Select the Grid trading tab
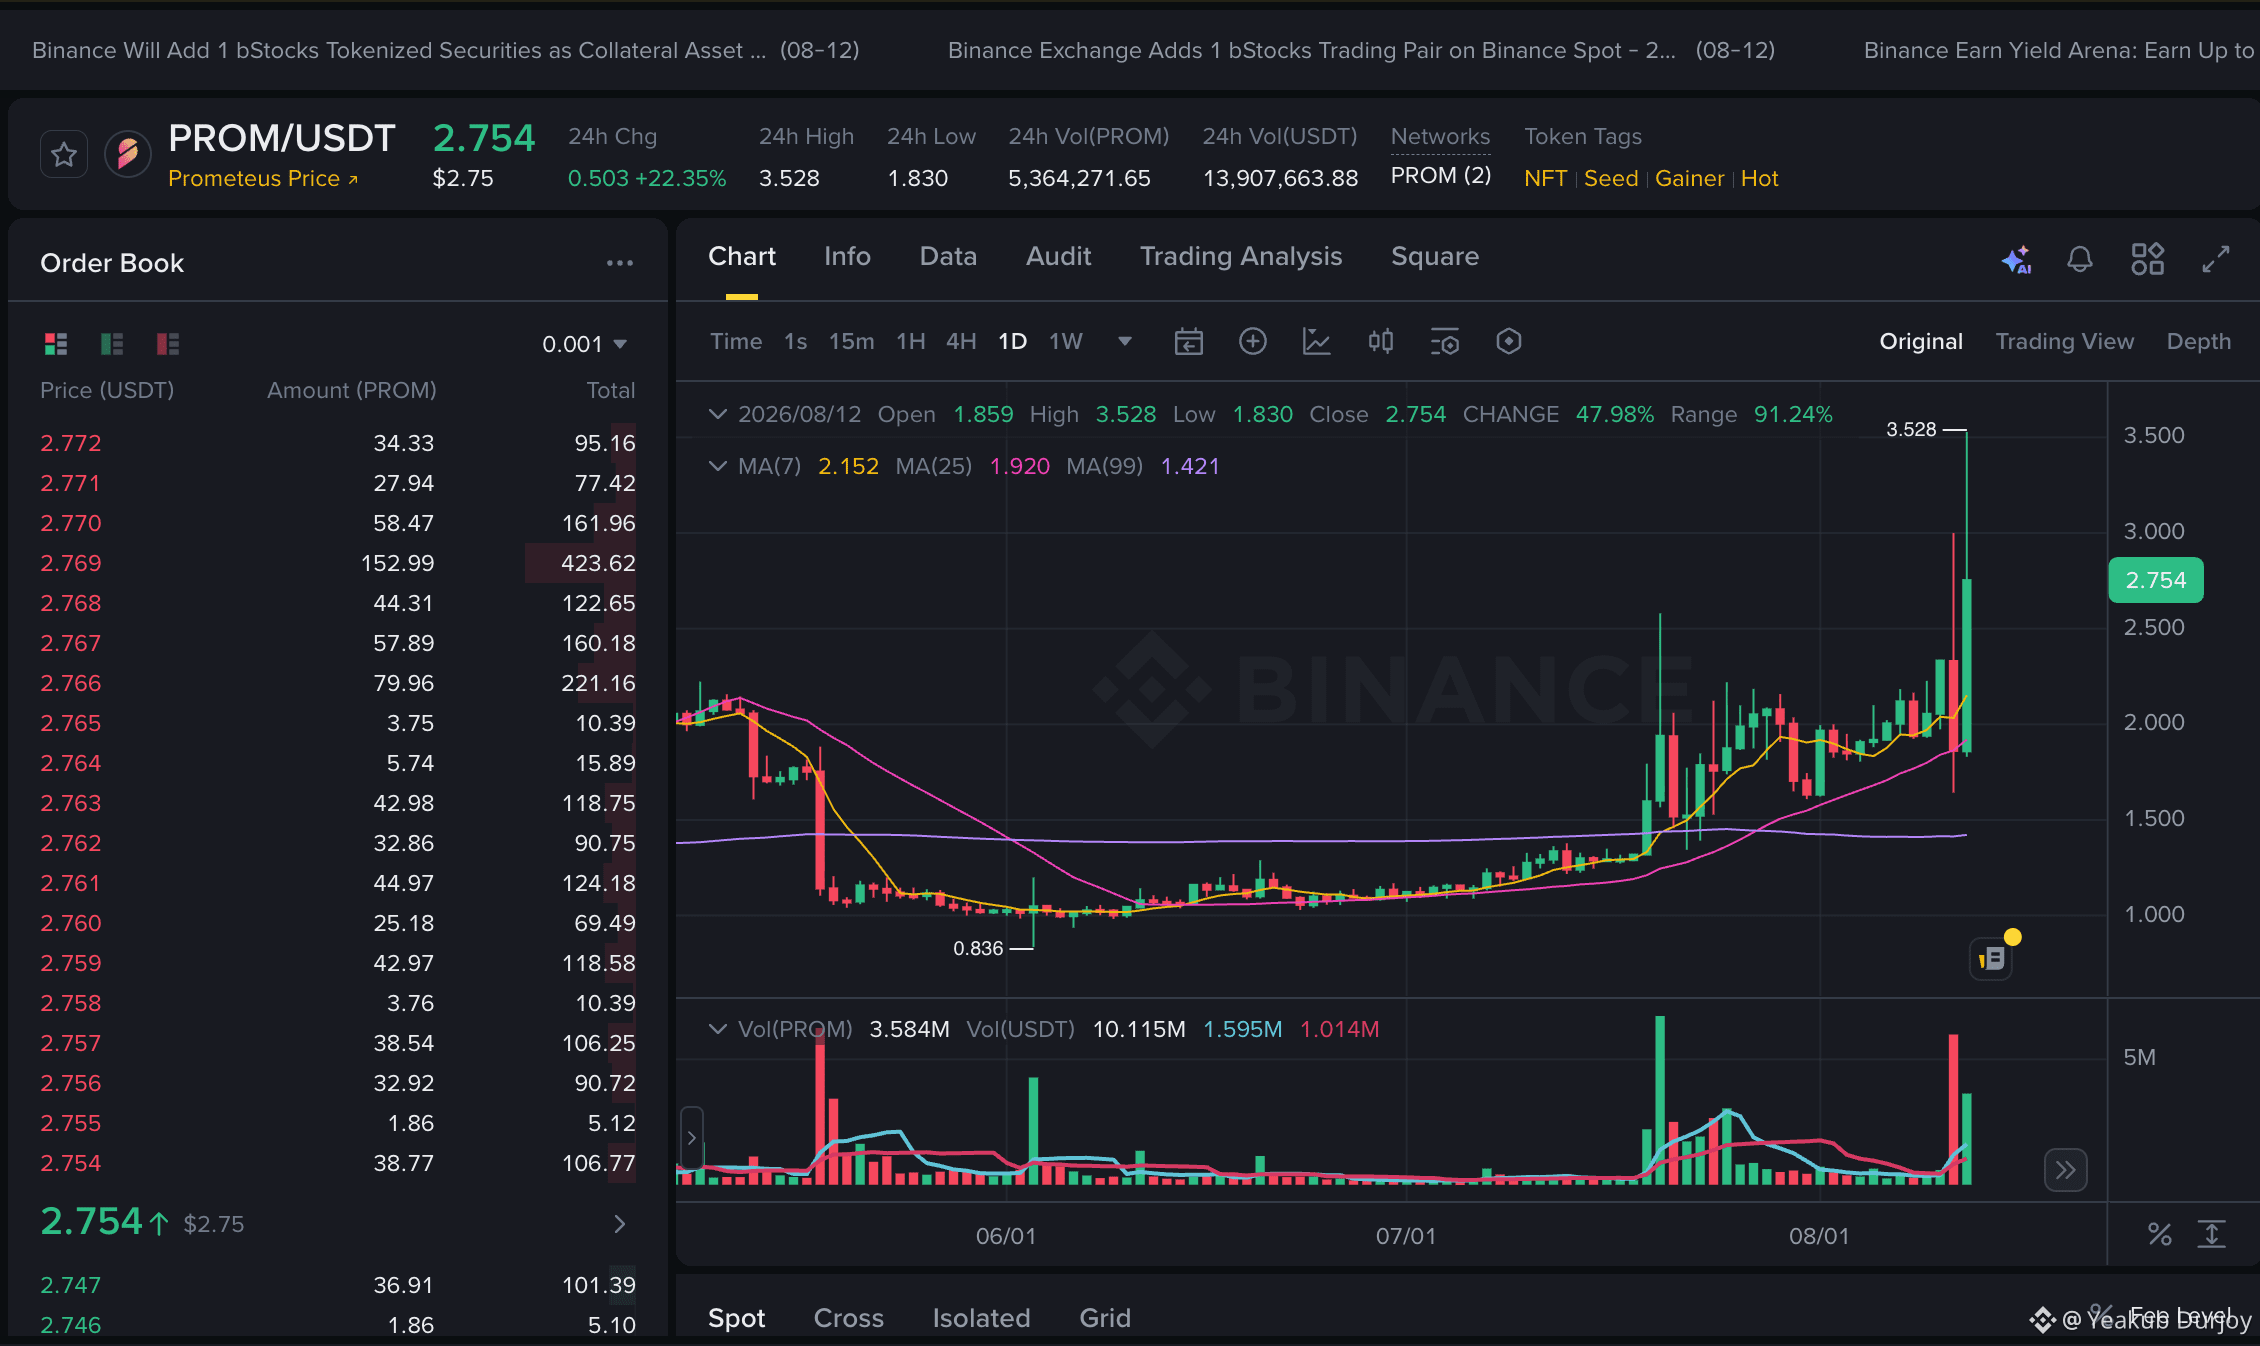The width and height of the screenshot is (2260, 1346). (x=1106, y=1318)
